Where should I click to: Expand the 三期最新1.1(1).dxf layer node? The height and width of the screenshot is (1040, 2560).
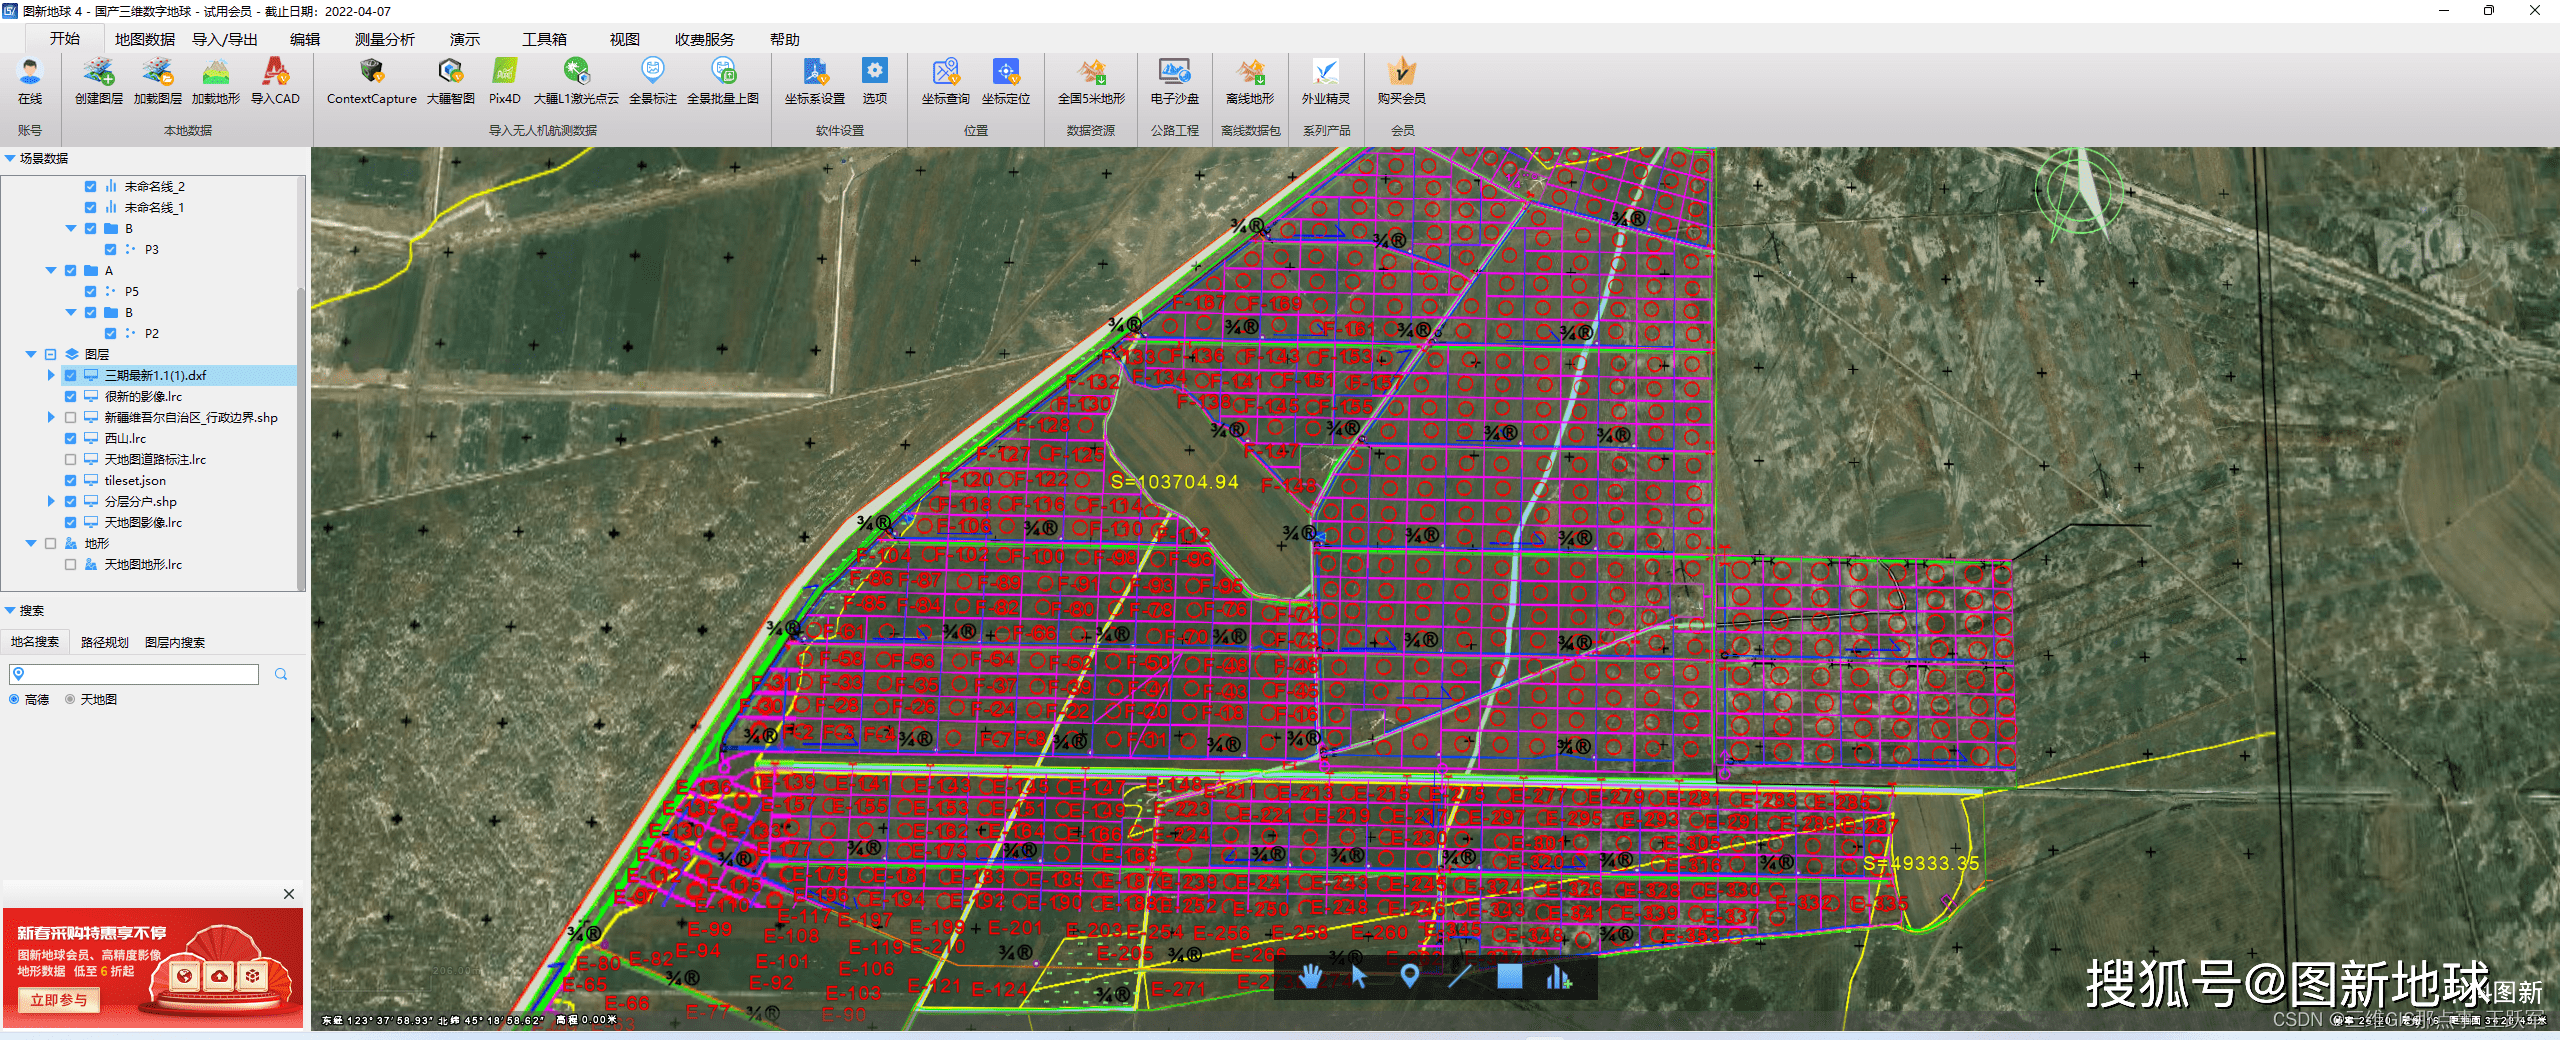tap(51, 376)
